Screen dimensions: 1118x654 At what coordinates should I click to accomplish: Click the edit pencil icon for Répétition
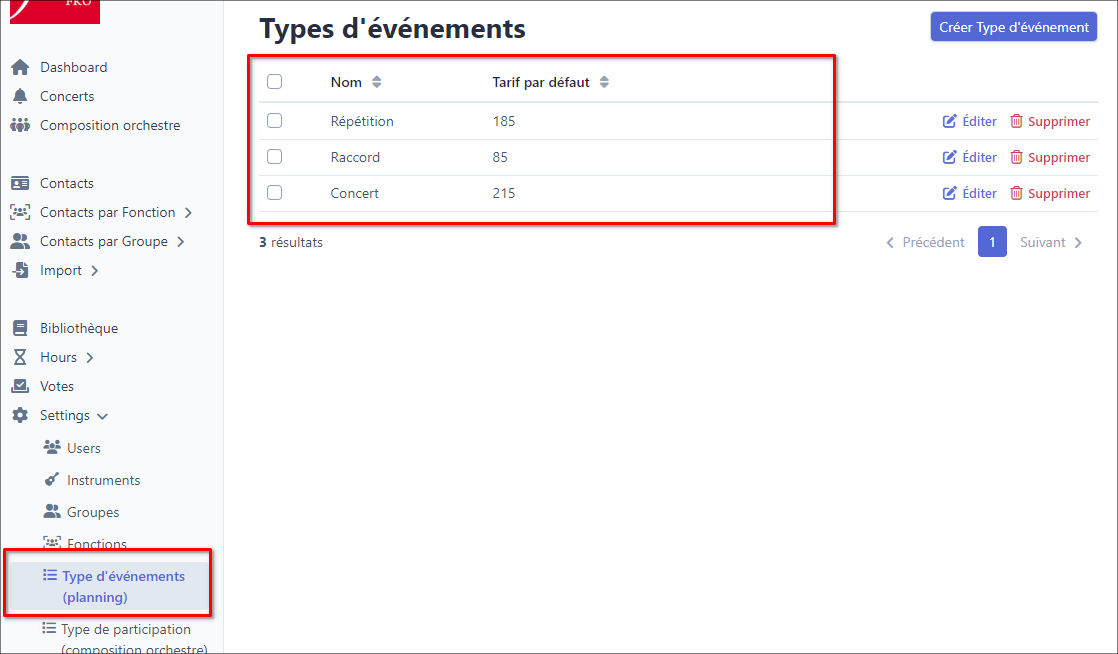click(950, 122)
